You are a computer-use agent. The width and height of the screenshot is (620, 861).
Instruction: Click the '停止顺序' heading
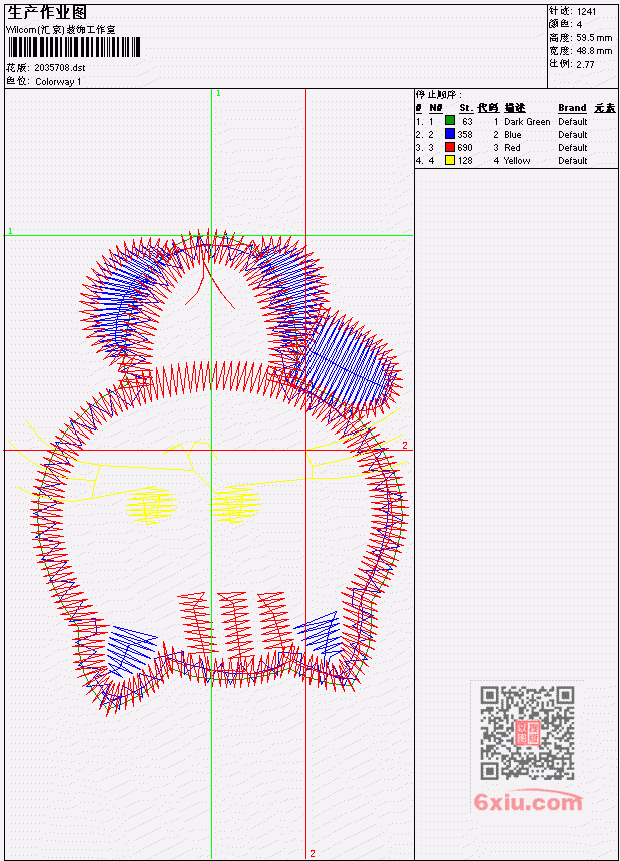pyautogui.click(x=439, y=95)
